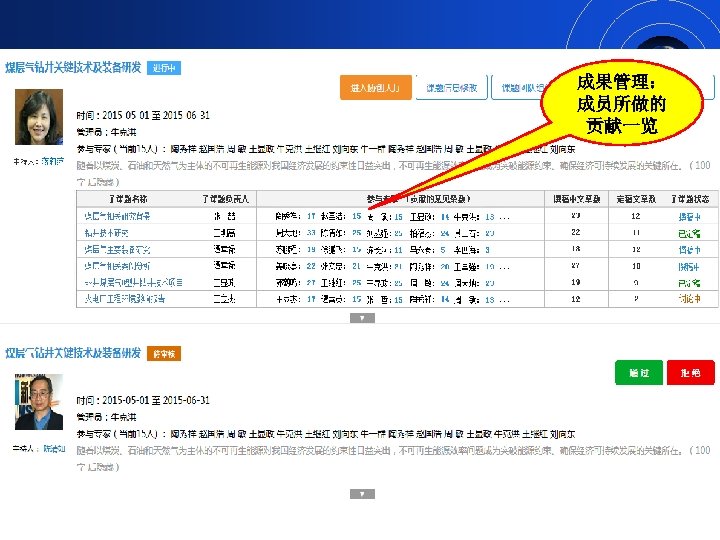The width and height of the screenshot is (720, 540).
Task: Show more contributors via last row ellipsis
Action: tap(504, 301)
